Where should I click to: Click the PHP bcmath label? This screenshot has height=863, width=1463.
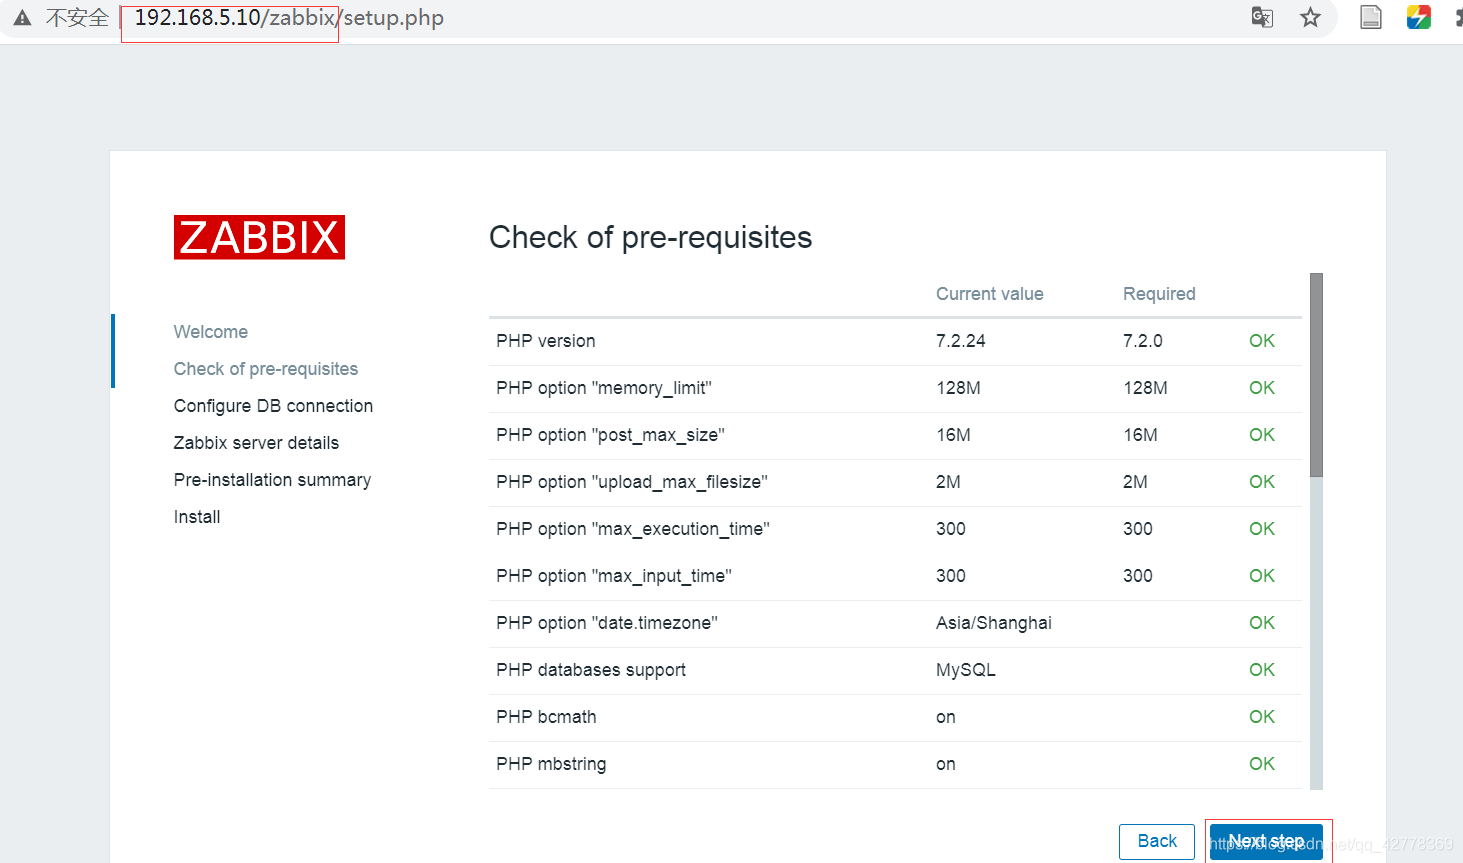tap(546, 717)
